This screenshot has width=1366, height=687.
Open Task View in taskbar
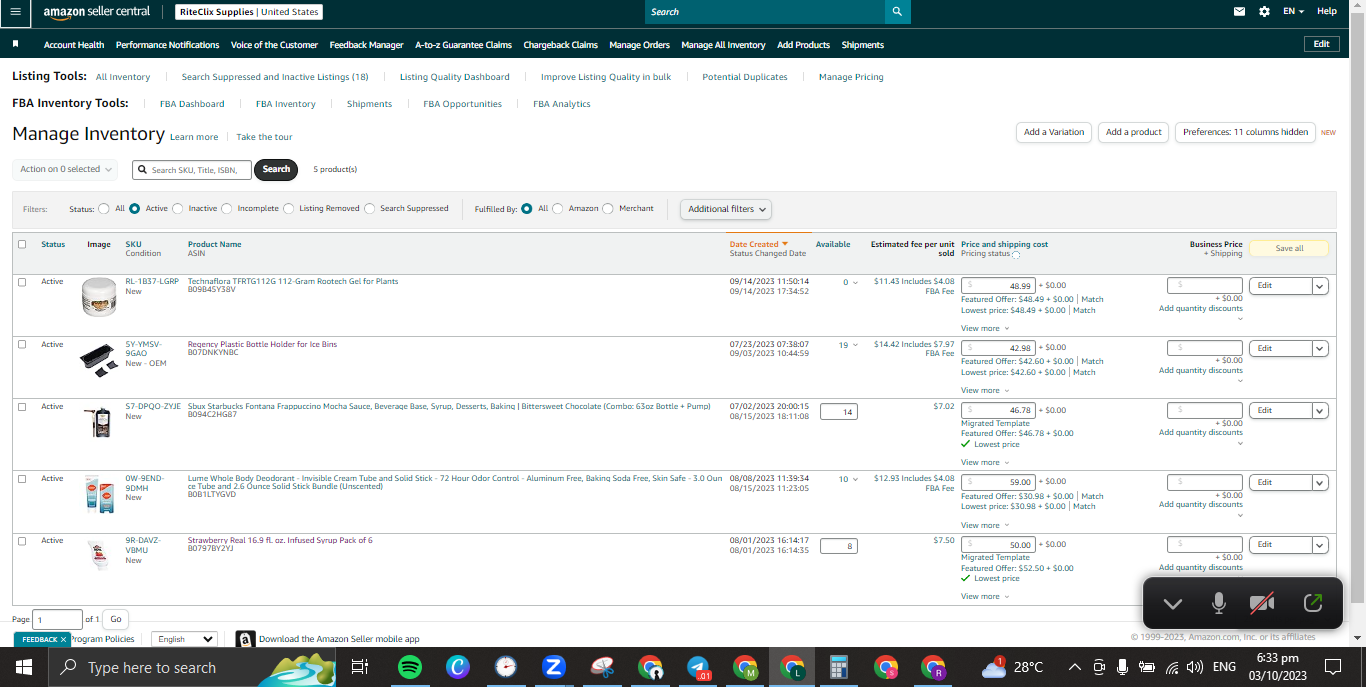[x=360, y=667]
